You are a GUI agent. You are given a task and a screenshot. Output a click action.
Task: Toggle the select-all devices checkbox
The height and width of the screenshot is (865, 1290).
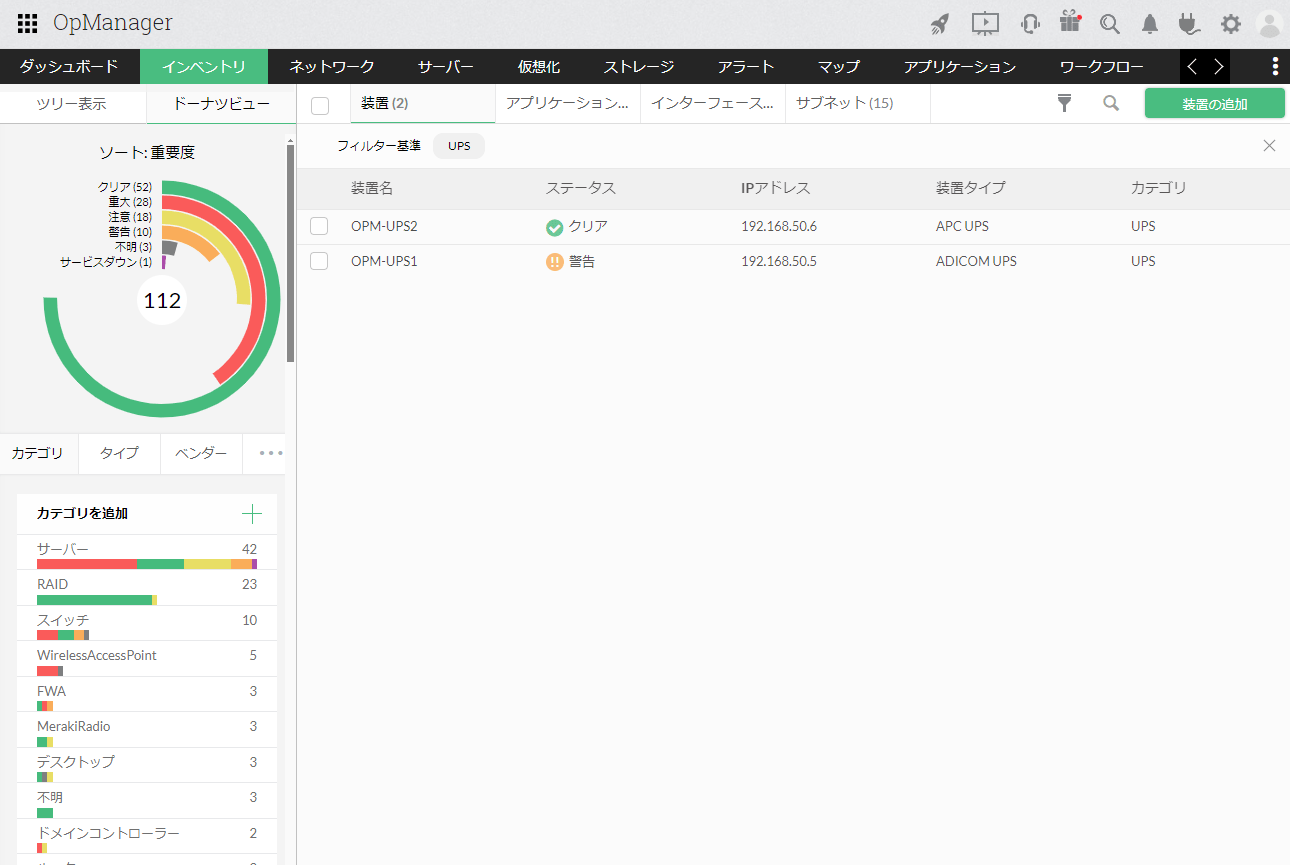click(x=320, y=106)
